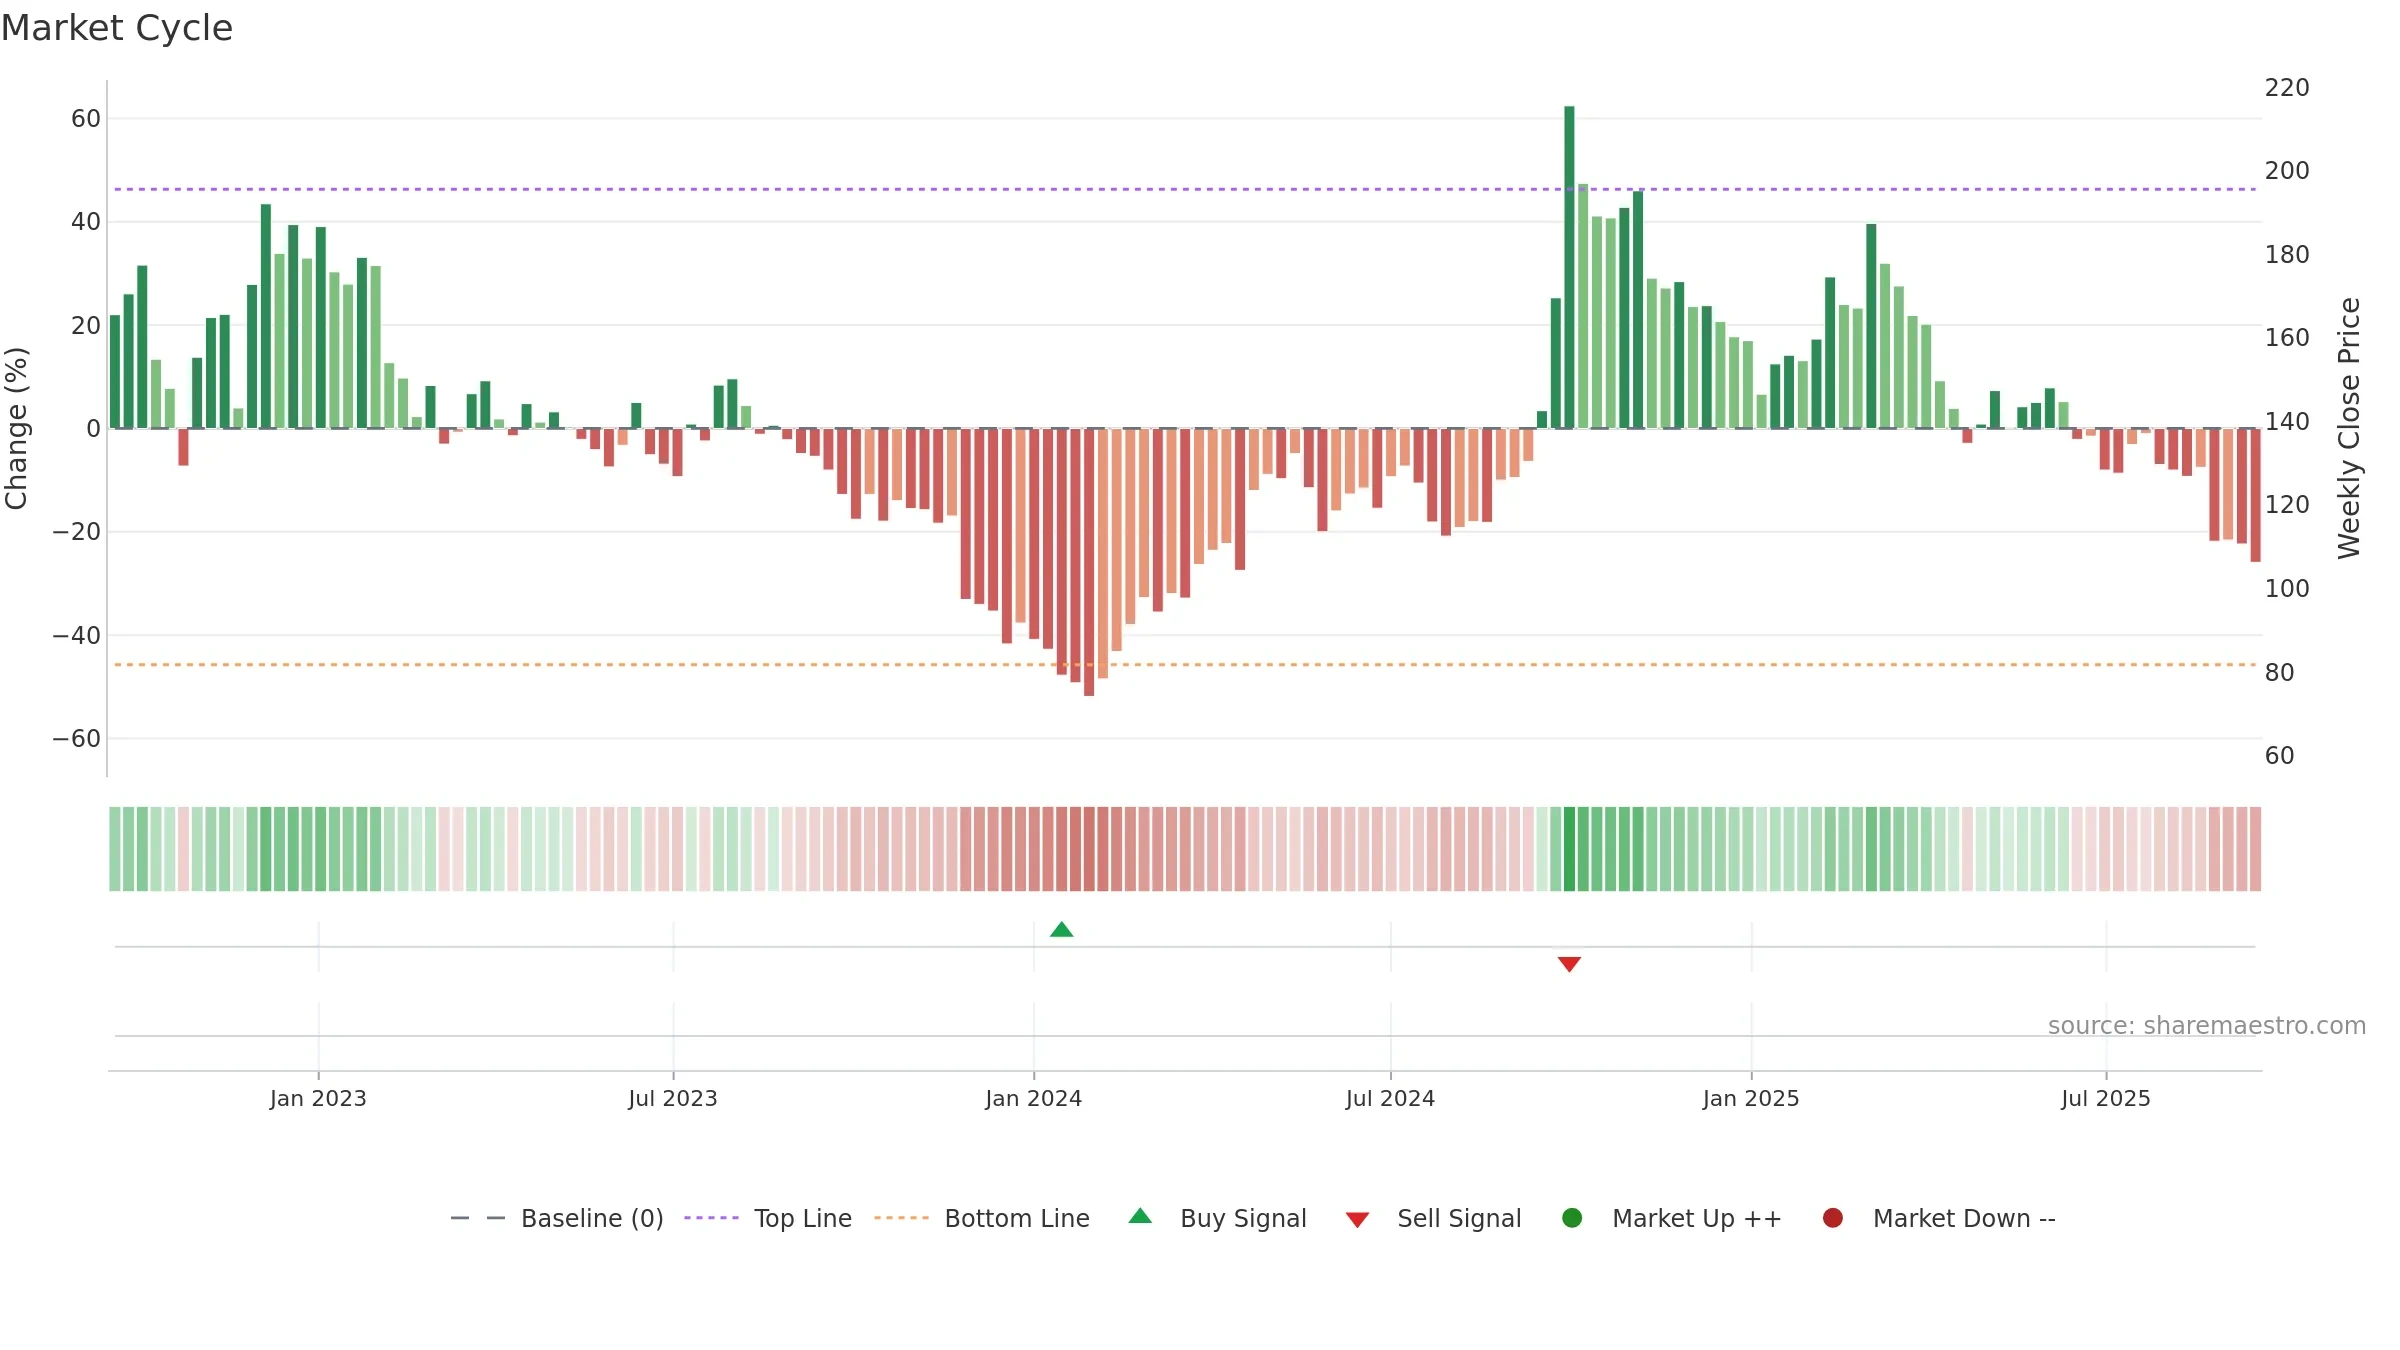The width and height of the screenshot is (2400, 1350).
Task: Click the purple dotted top line in chart
Action: pos(1185,189)
